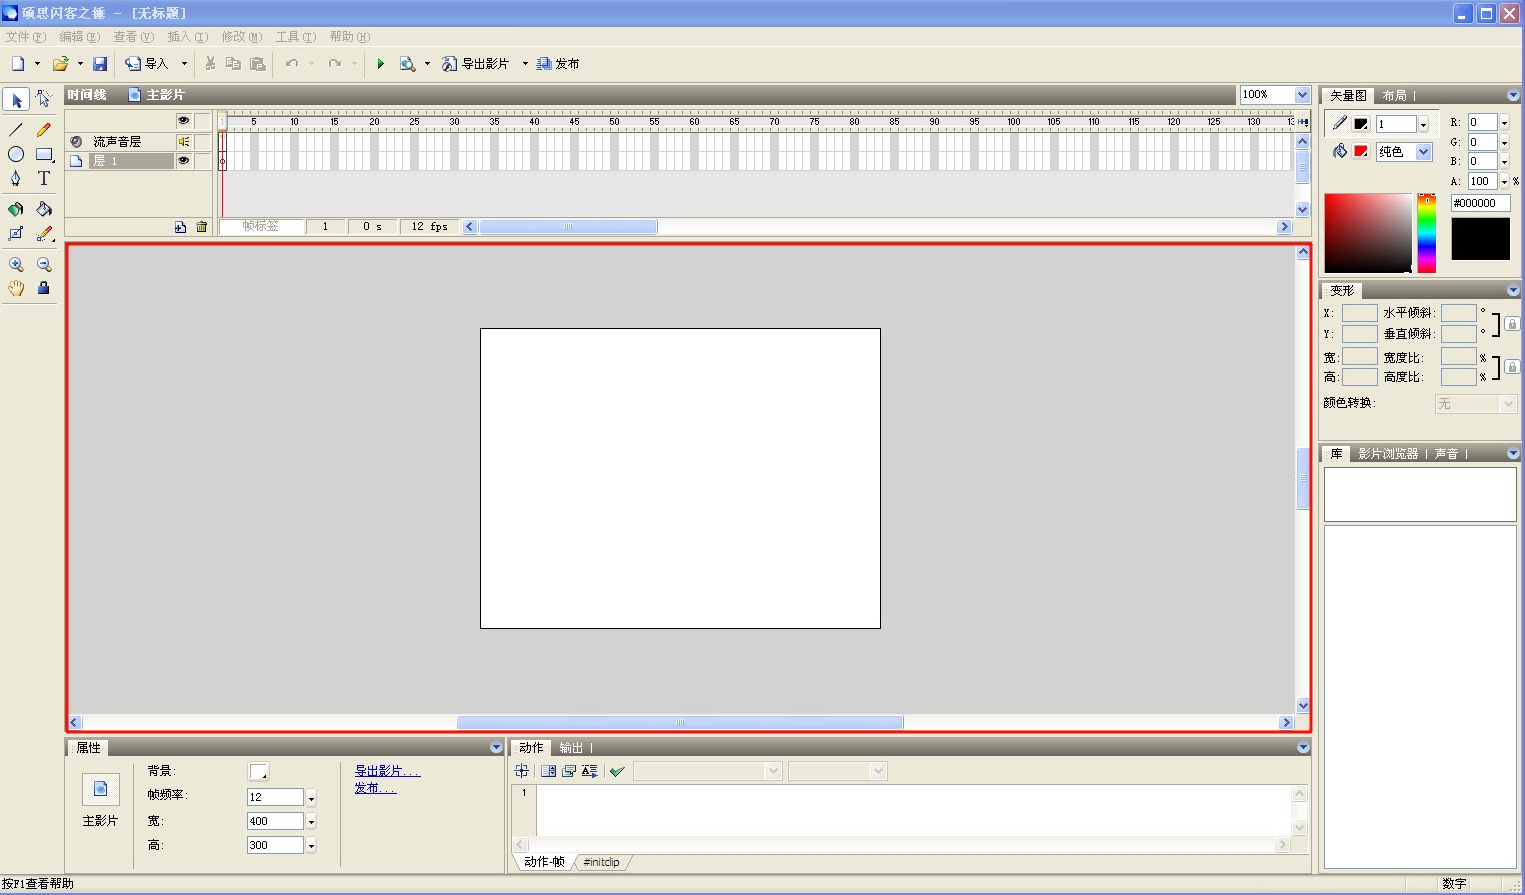Click the Open file folder icon
This screenshot has width=1525, height=895.
[61, 64]
